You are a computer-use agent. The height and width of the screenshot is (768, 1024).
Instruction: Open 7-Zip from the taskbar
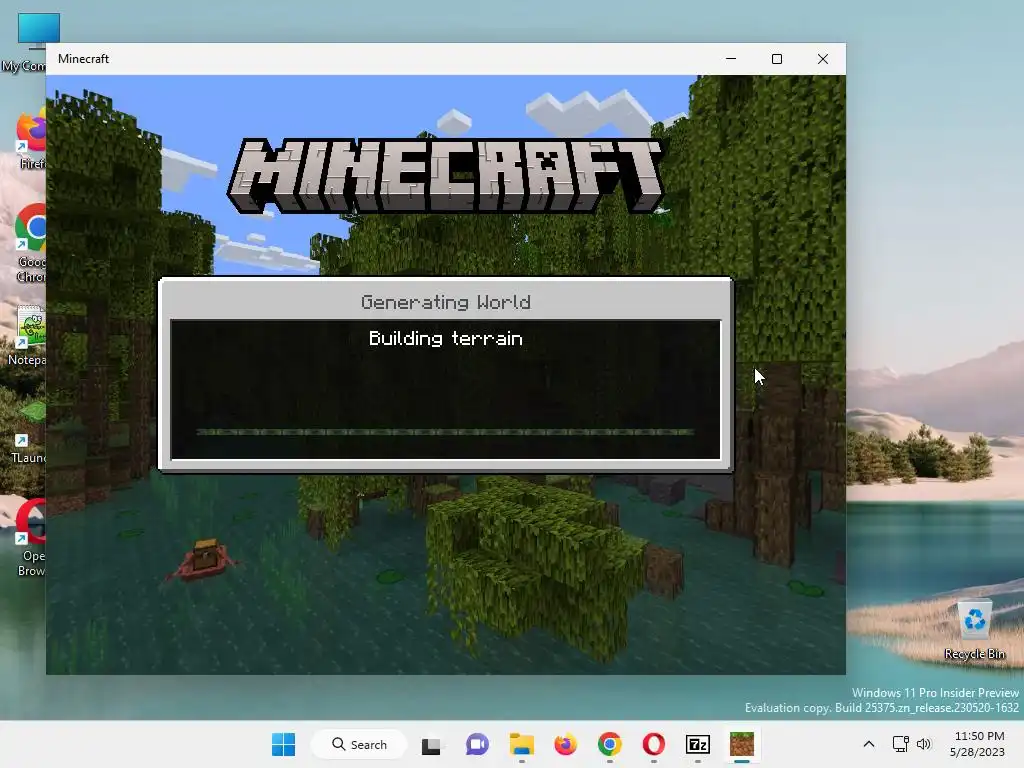click(x=697, y=744)
